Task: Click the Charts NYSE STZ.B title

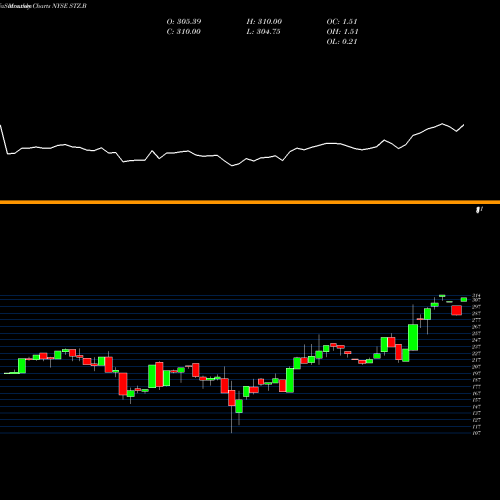Action: pyautogui.click(x=60, y=6)
